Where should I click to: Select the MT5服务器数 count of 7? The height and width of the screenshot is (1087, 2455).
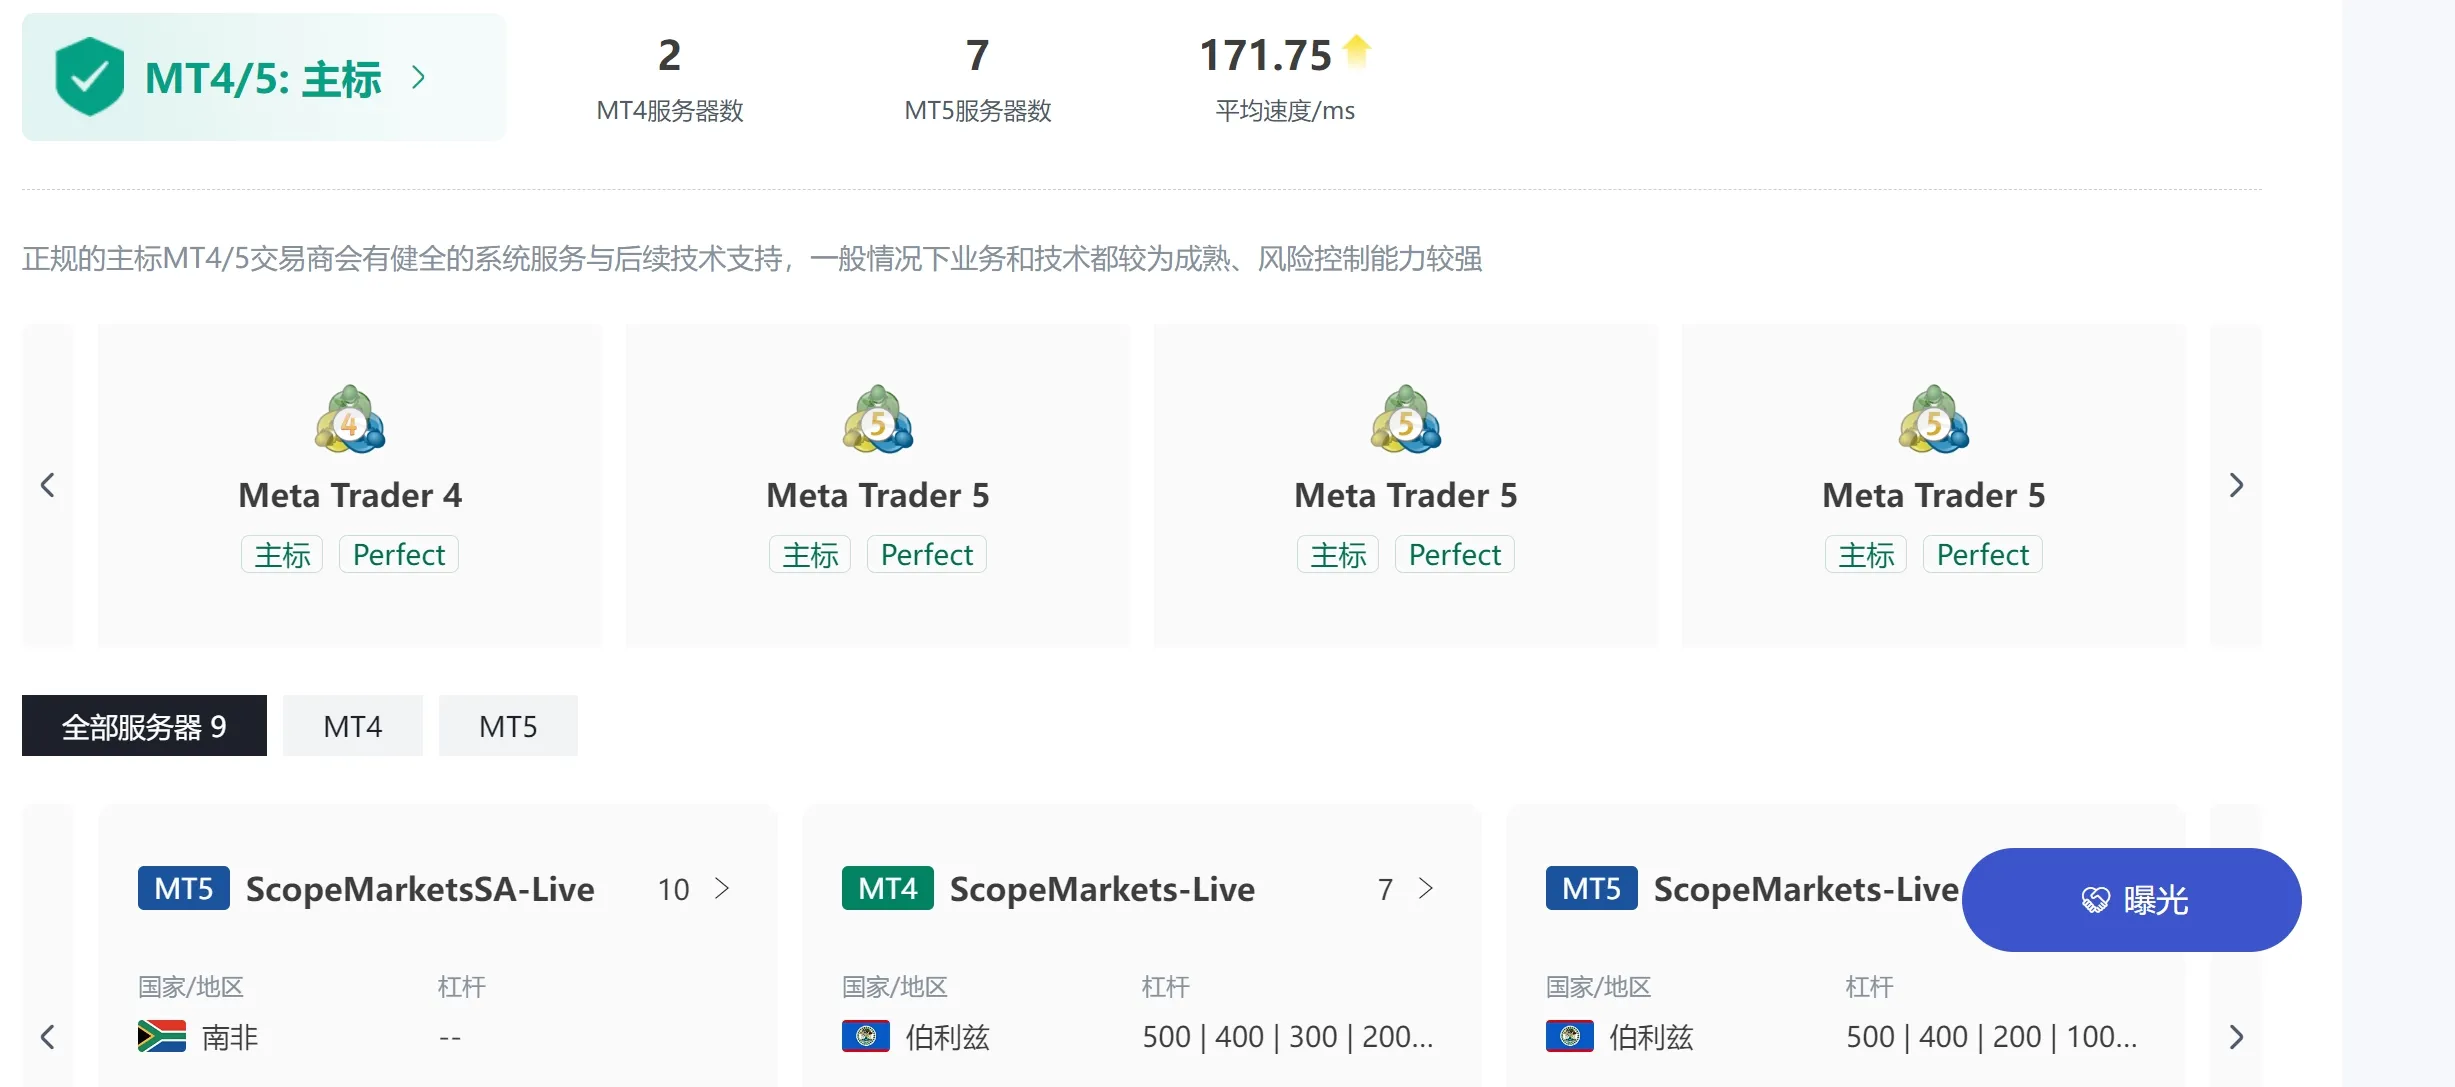point(977,55)
